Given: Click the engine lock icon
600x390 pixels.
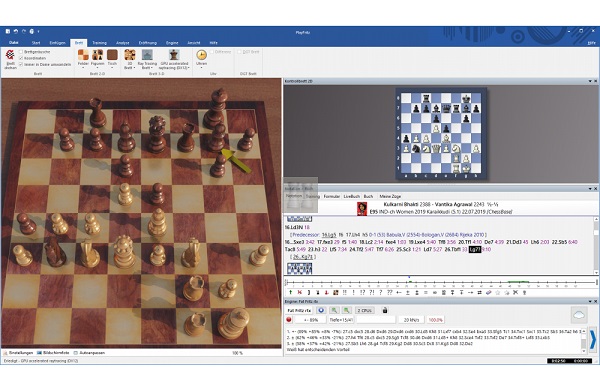Looking at the screenshot, I should 385,310.
